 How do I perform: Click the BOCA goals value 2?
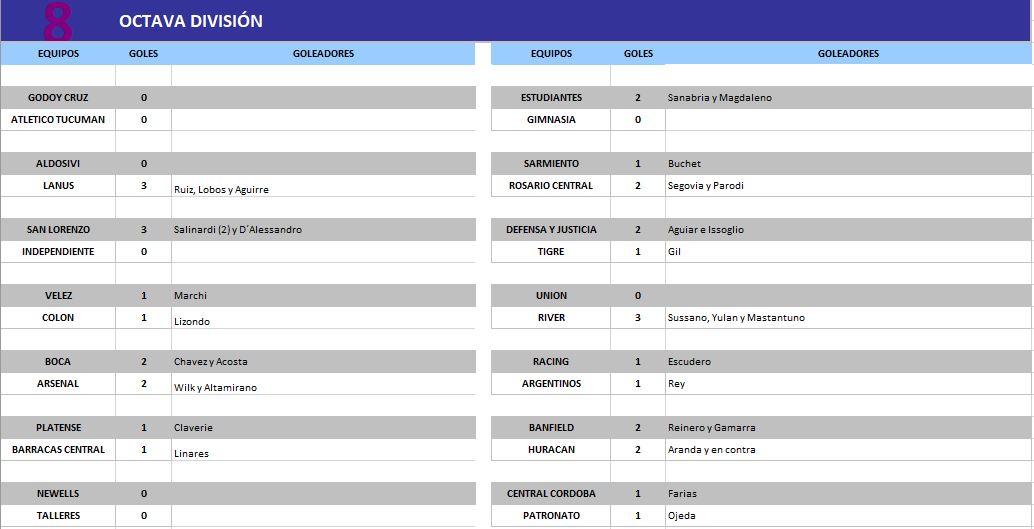(144, 361)
